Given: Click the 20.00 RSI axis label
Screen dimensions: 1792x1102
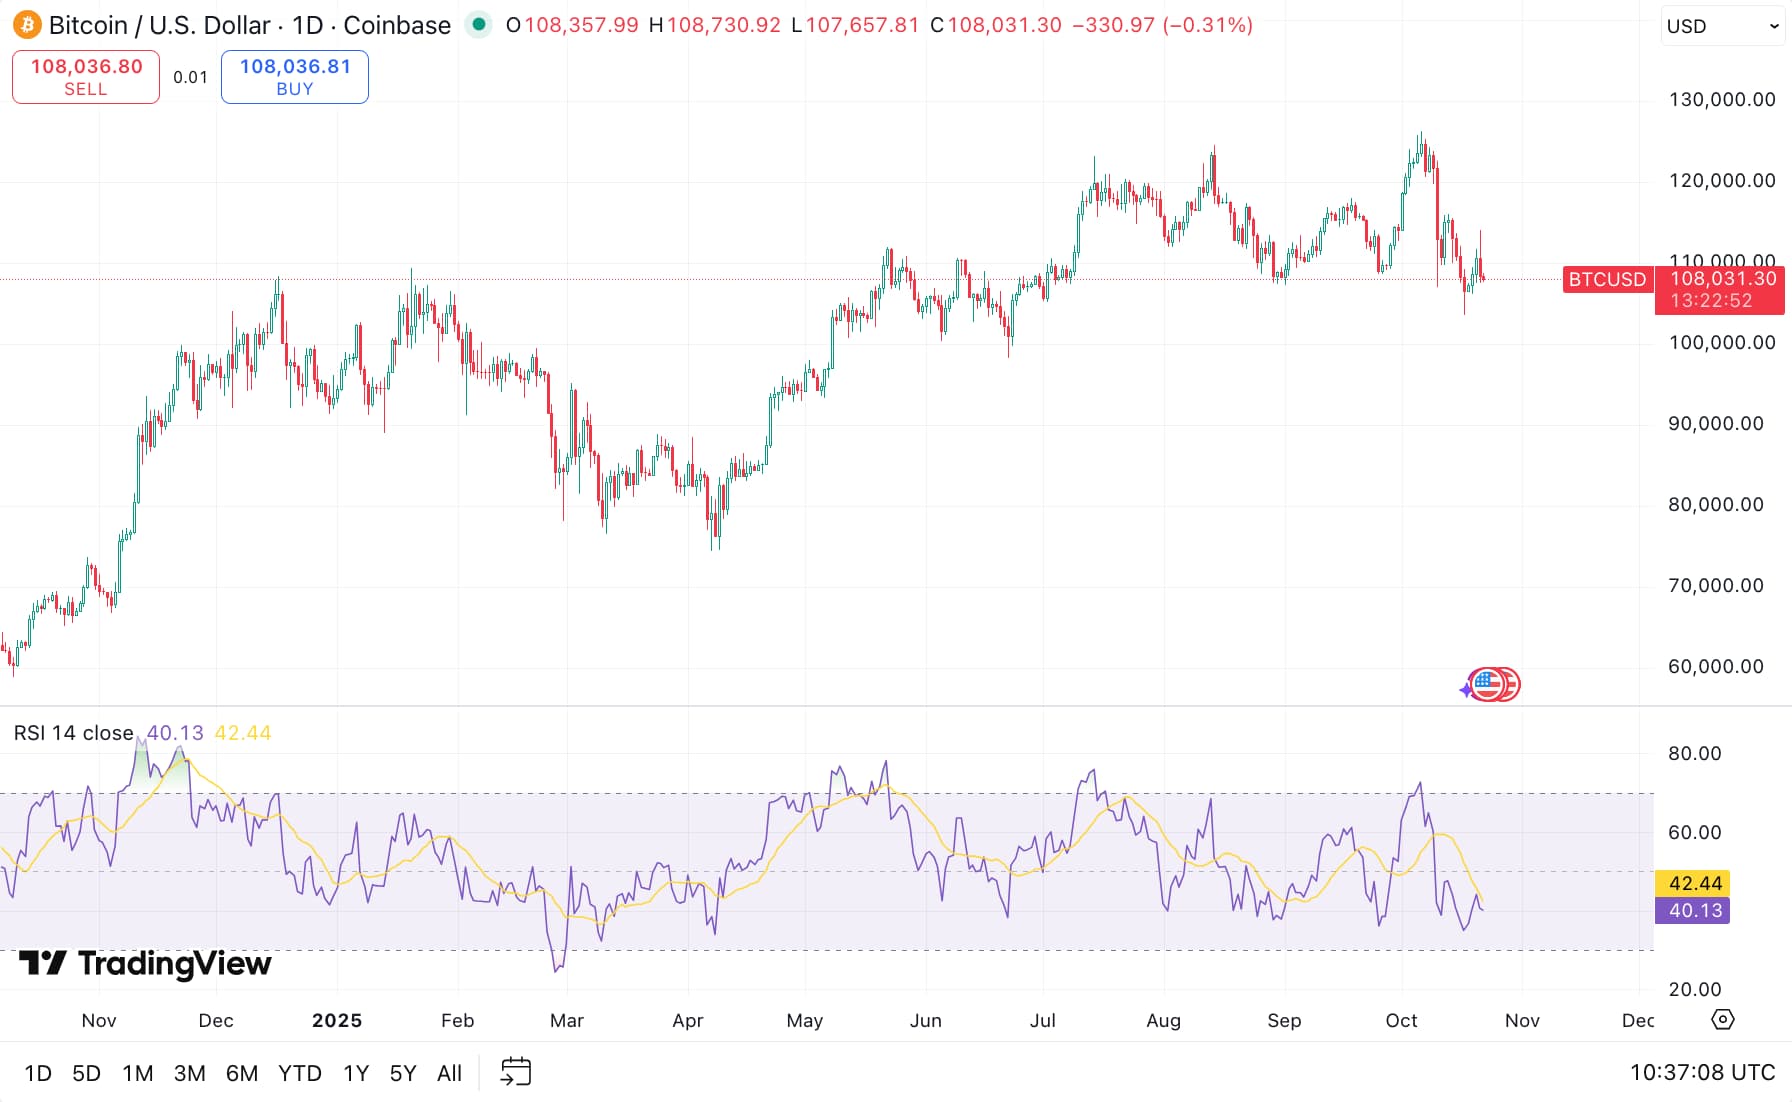Looking at the screenshot, I should tap(1694, 989).
